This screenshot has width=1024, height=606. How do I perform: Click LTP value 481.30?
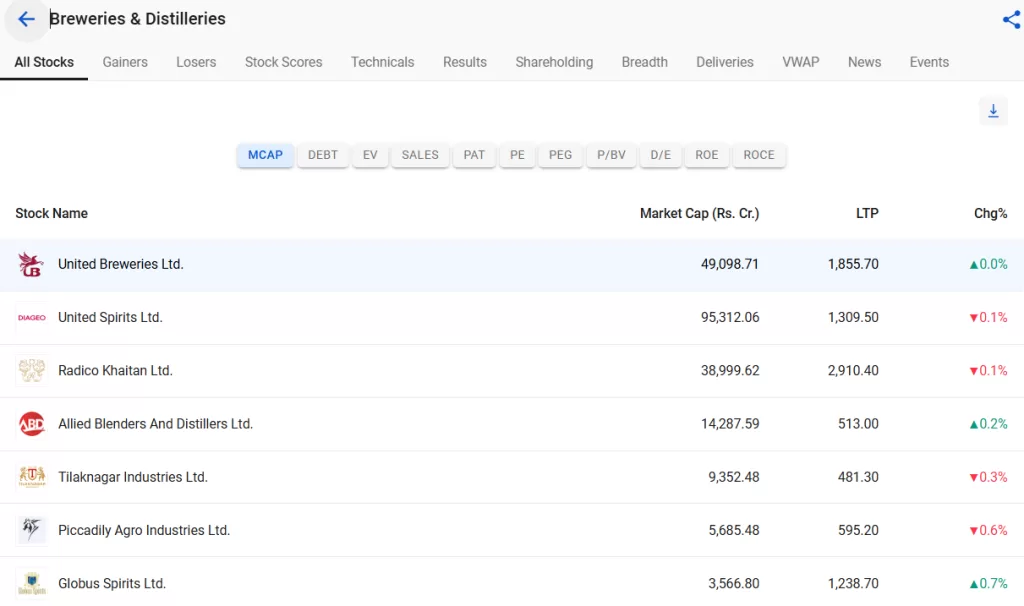coord(858,477)
